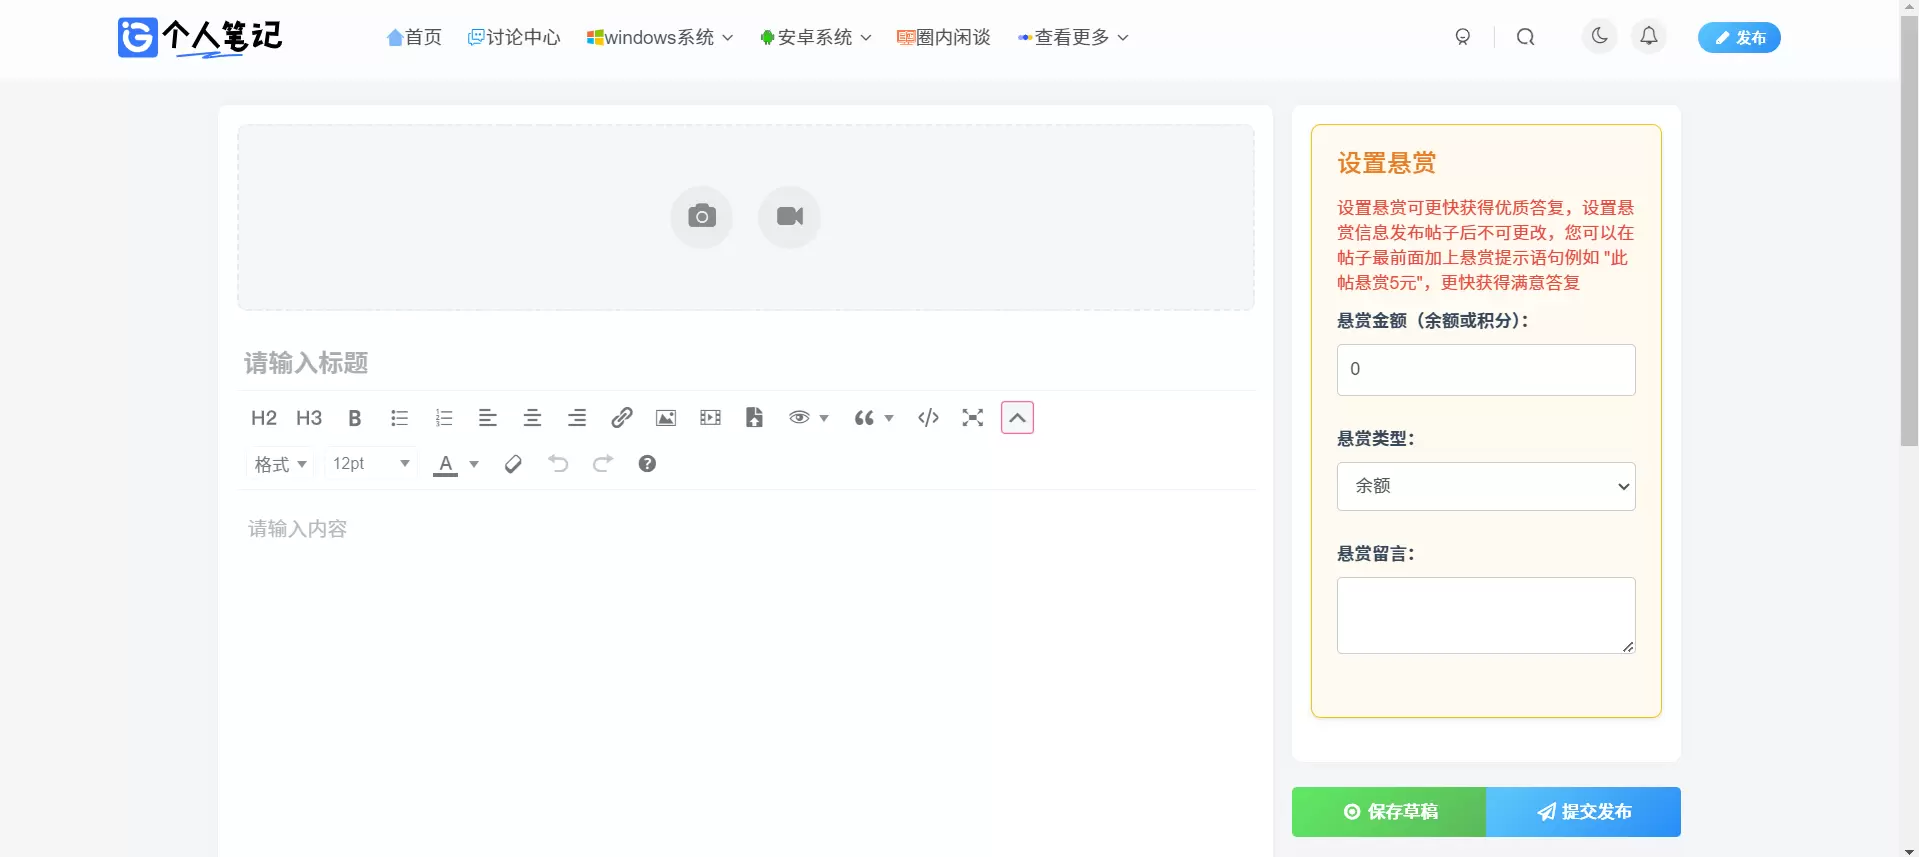Click 提交发布 submit button
The image size is (1919, 857).
point(1584,812)
